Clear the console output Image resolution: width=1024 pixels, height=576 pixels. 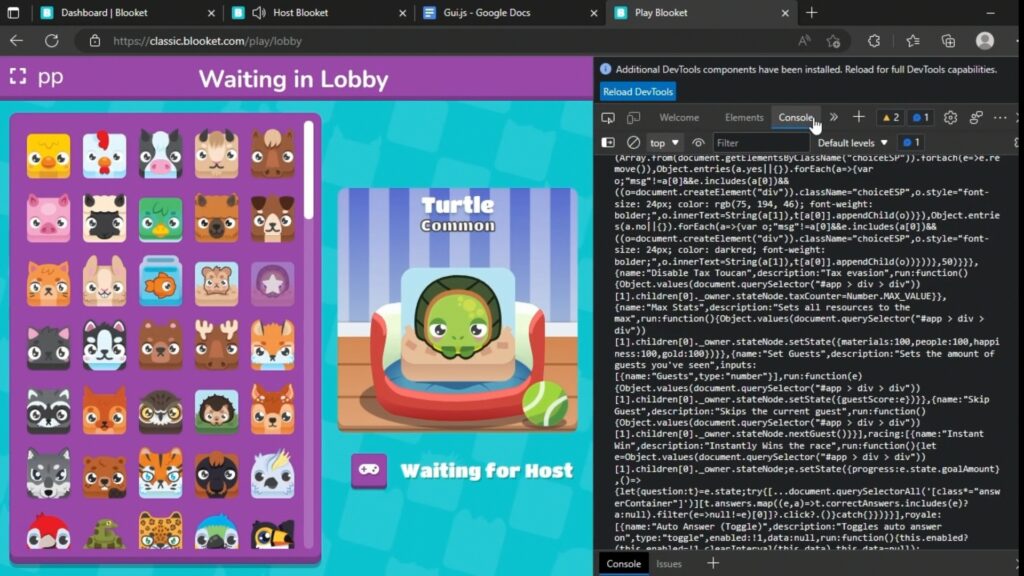pyautogui.click(x=633, y=142)
